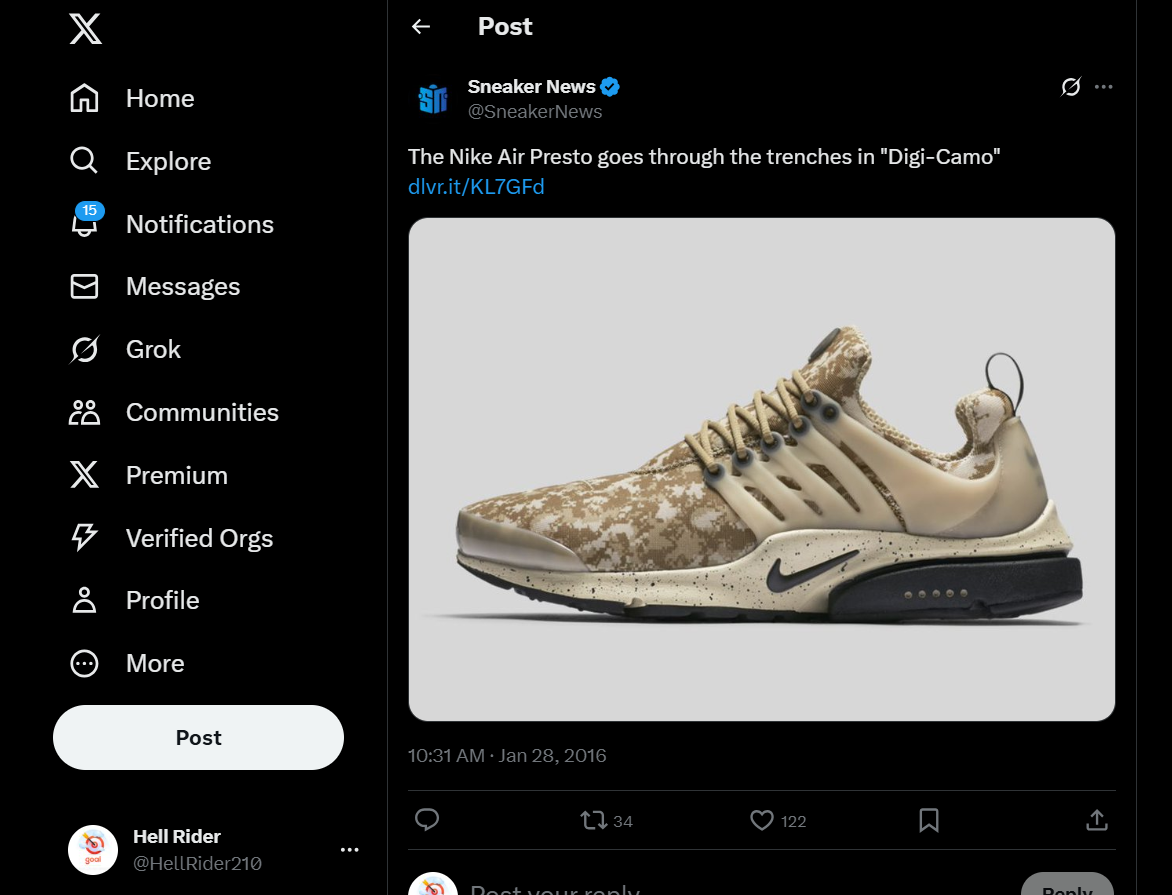Viewport: 1172px width, 895px height.
Task: Open Notifications bell with 15 badge
Action: 85,224
